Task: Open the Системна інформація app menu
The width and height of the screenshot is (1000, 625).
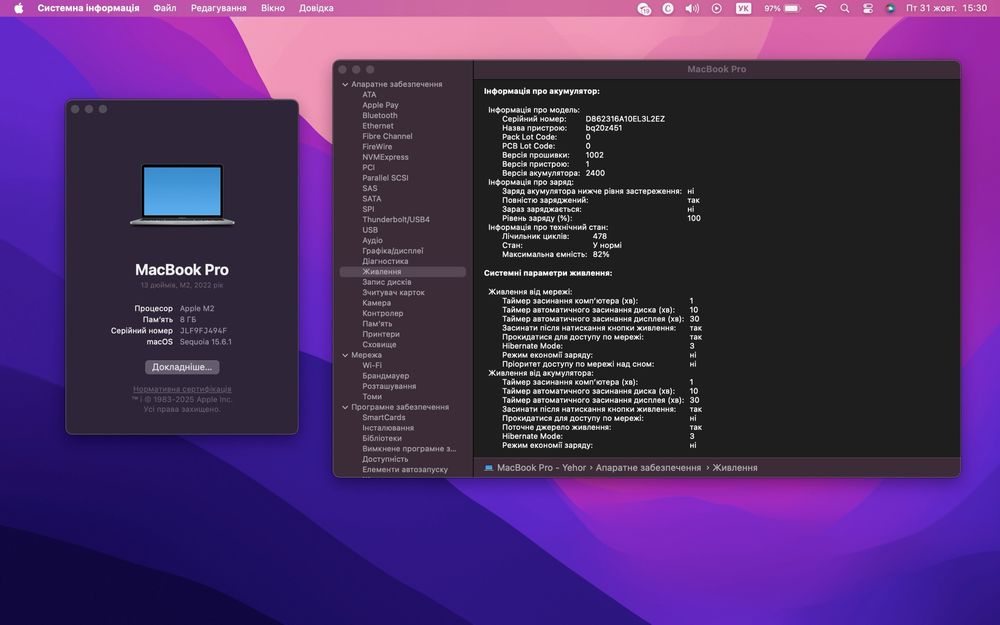Action: [x=88, y=8]
